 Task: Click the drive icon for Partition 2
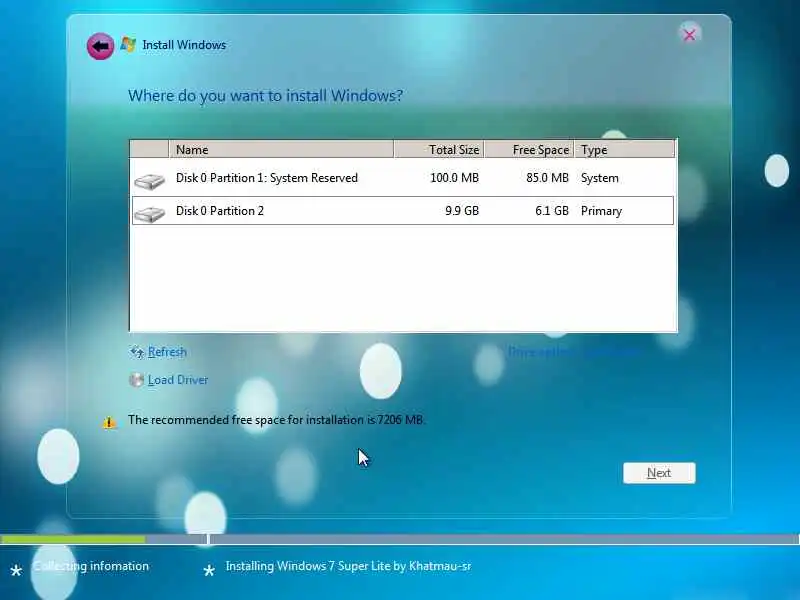[x=149, y=214]
